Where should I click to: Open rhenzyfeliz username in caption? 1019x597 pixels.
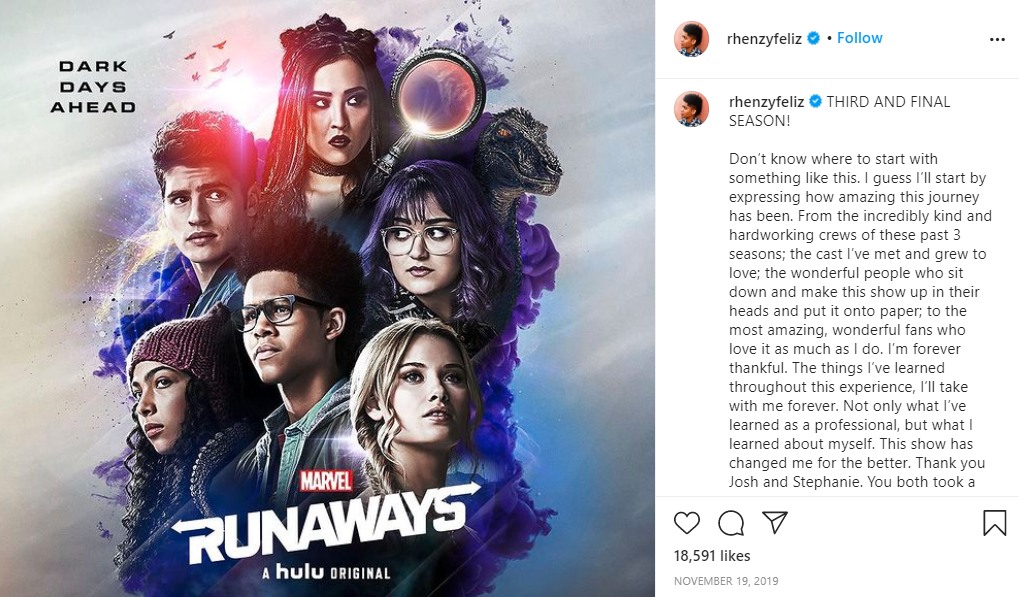click(766, 102)
